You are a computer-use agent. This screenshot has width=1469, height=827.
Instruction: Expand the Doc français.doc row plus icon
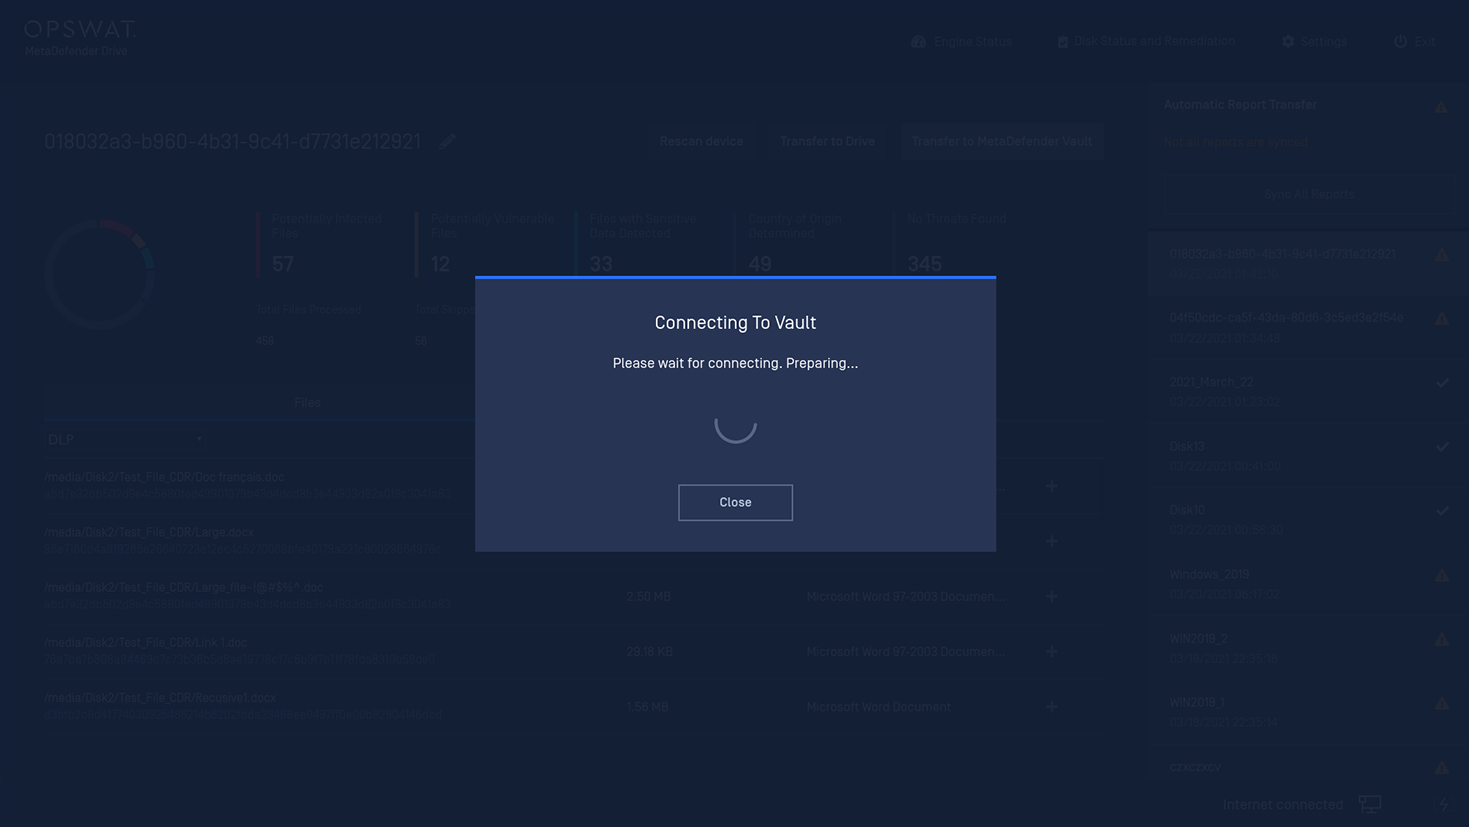click(x=1051, y=486)
